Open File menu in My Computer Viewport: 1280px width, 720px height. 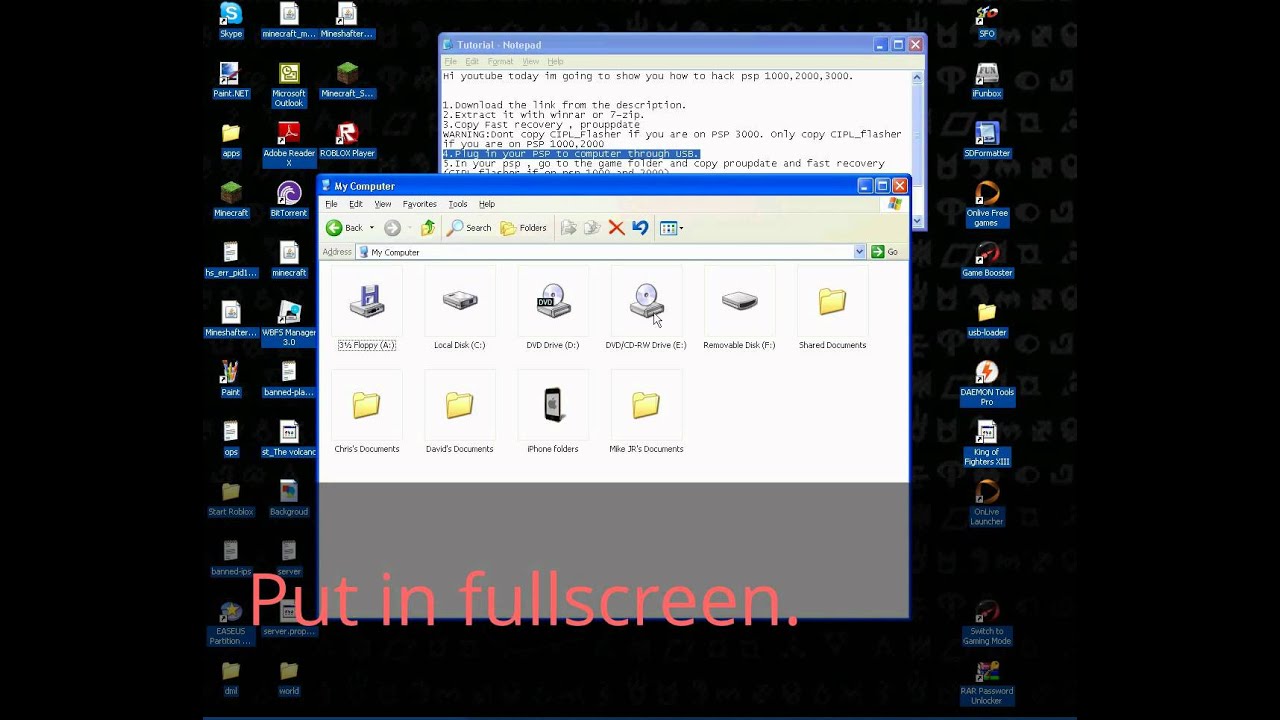[331, 204]
